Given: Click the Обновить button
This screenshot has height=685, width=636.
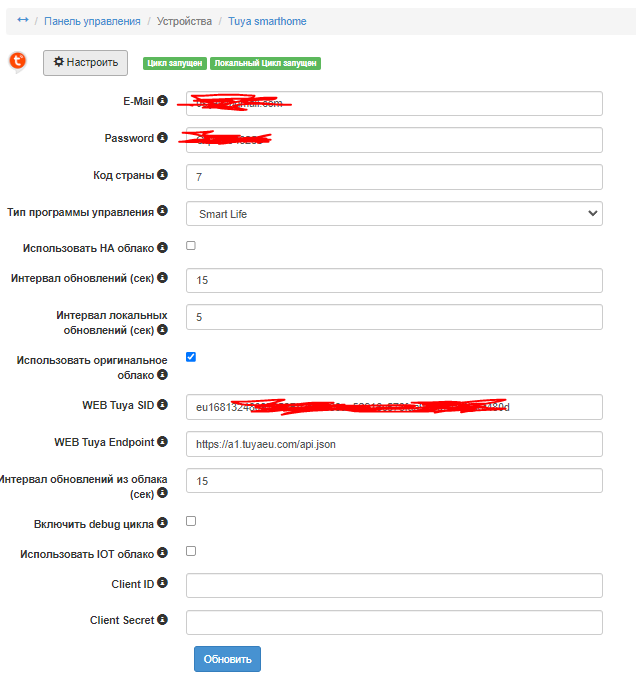Looking at the screenshot, I should (x=227, y=659).
